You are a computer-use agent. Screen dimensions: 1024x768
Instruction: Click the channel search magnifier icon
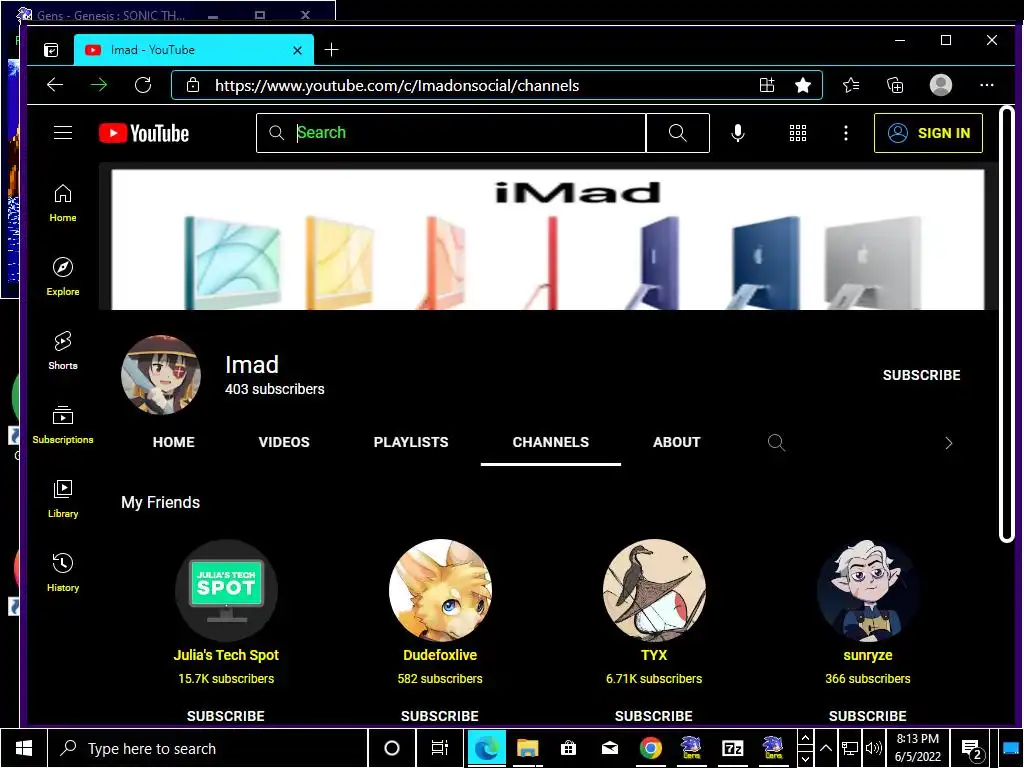coord(776,442)
